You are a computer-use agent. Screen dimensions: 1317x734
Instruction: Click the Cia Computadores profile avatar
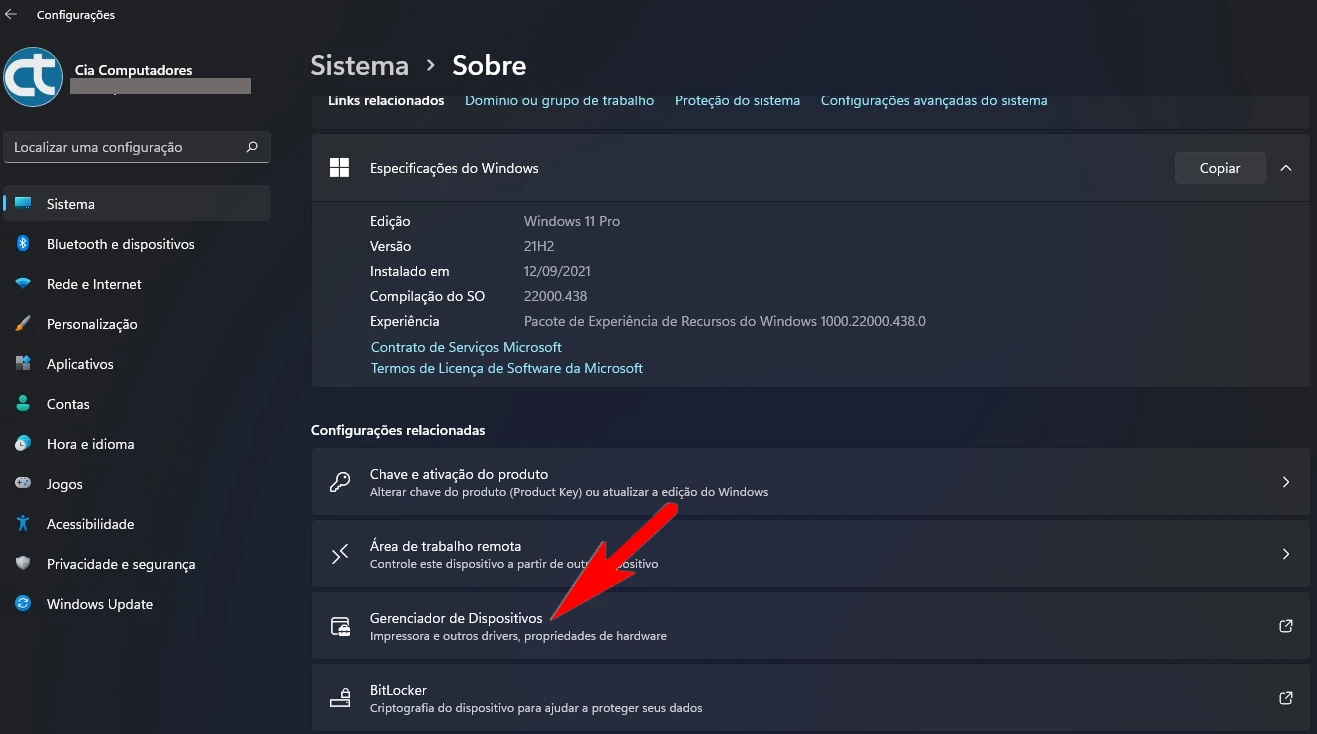click(33, 76)
